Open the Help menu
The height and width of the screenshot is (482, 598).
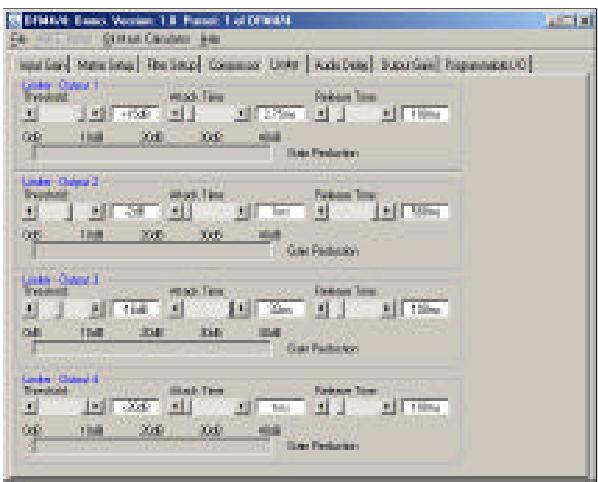211,39
